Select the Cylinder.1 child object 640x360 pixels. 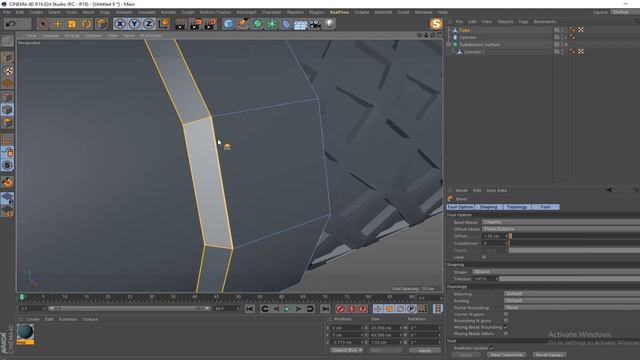pyautogui.click(x=474, y=52)
